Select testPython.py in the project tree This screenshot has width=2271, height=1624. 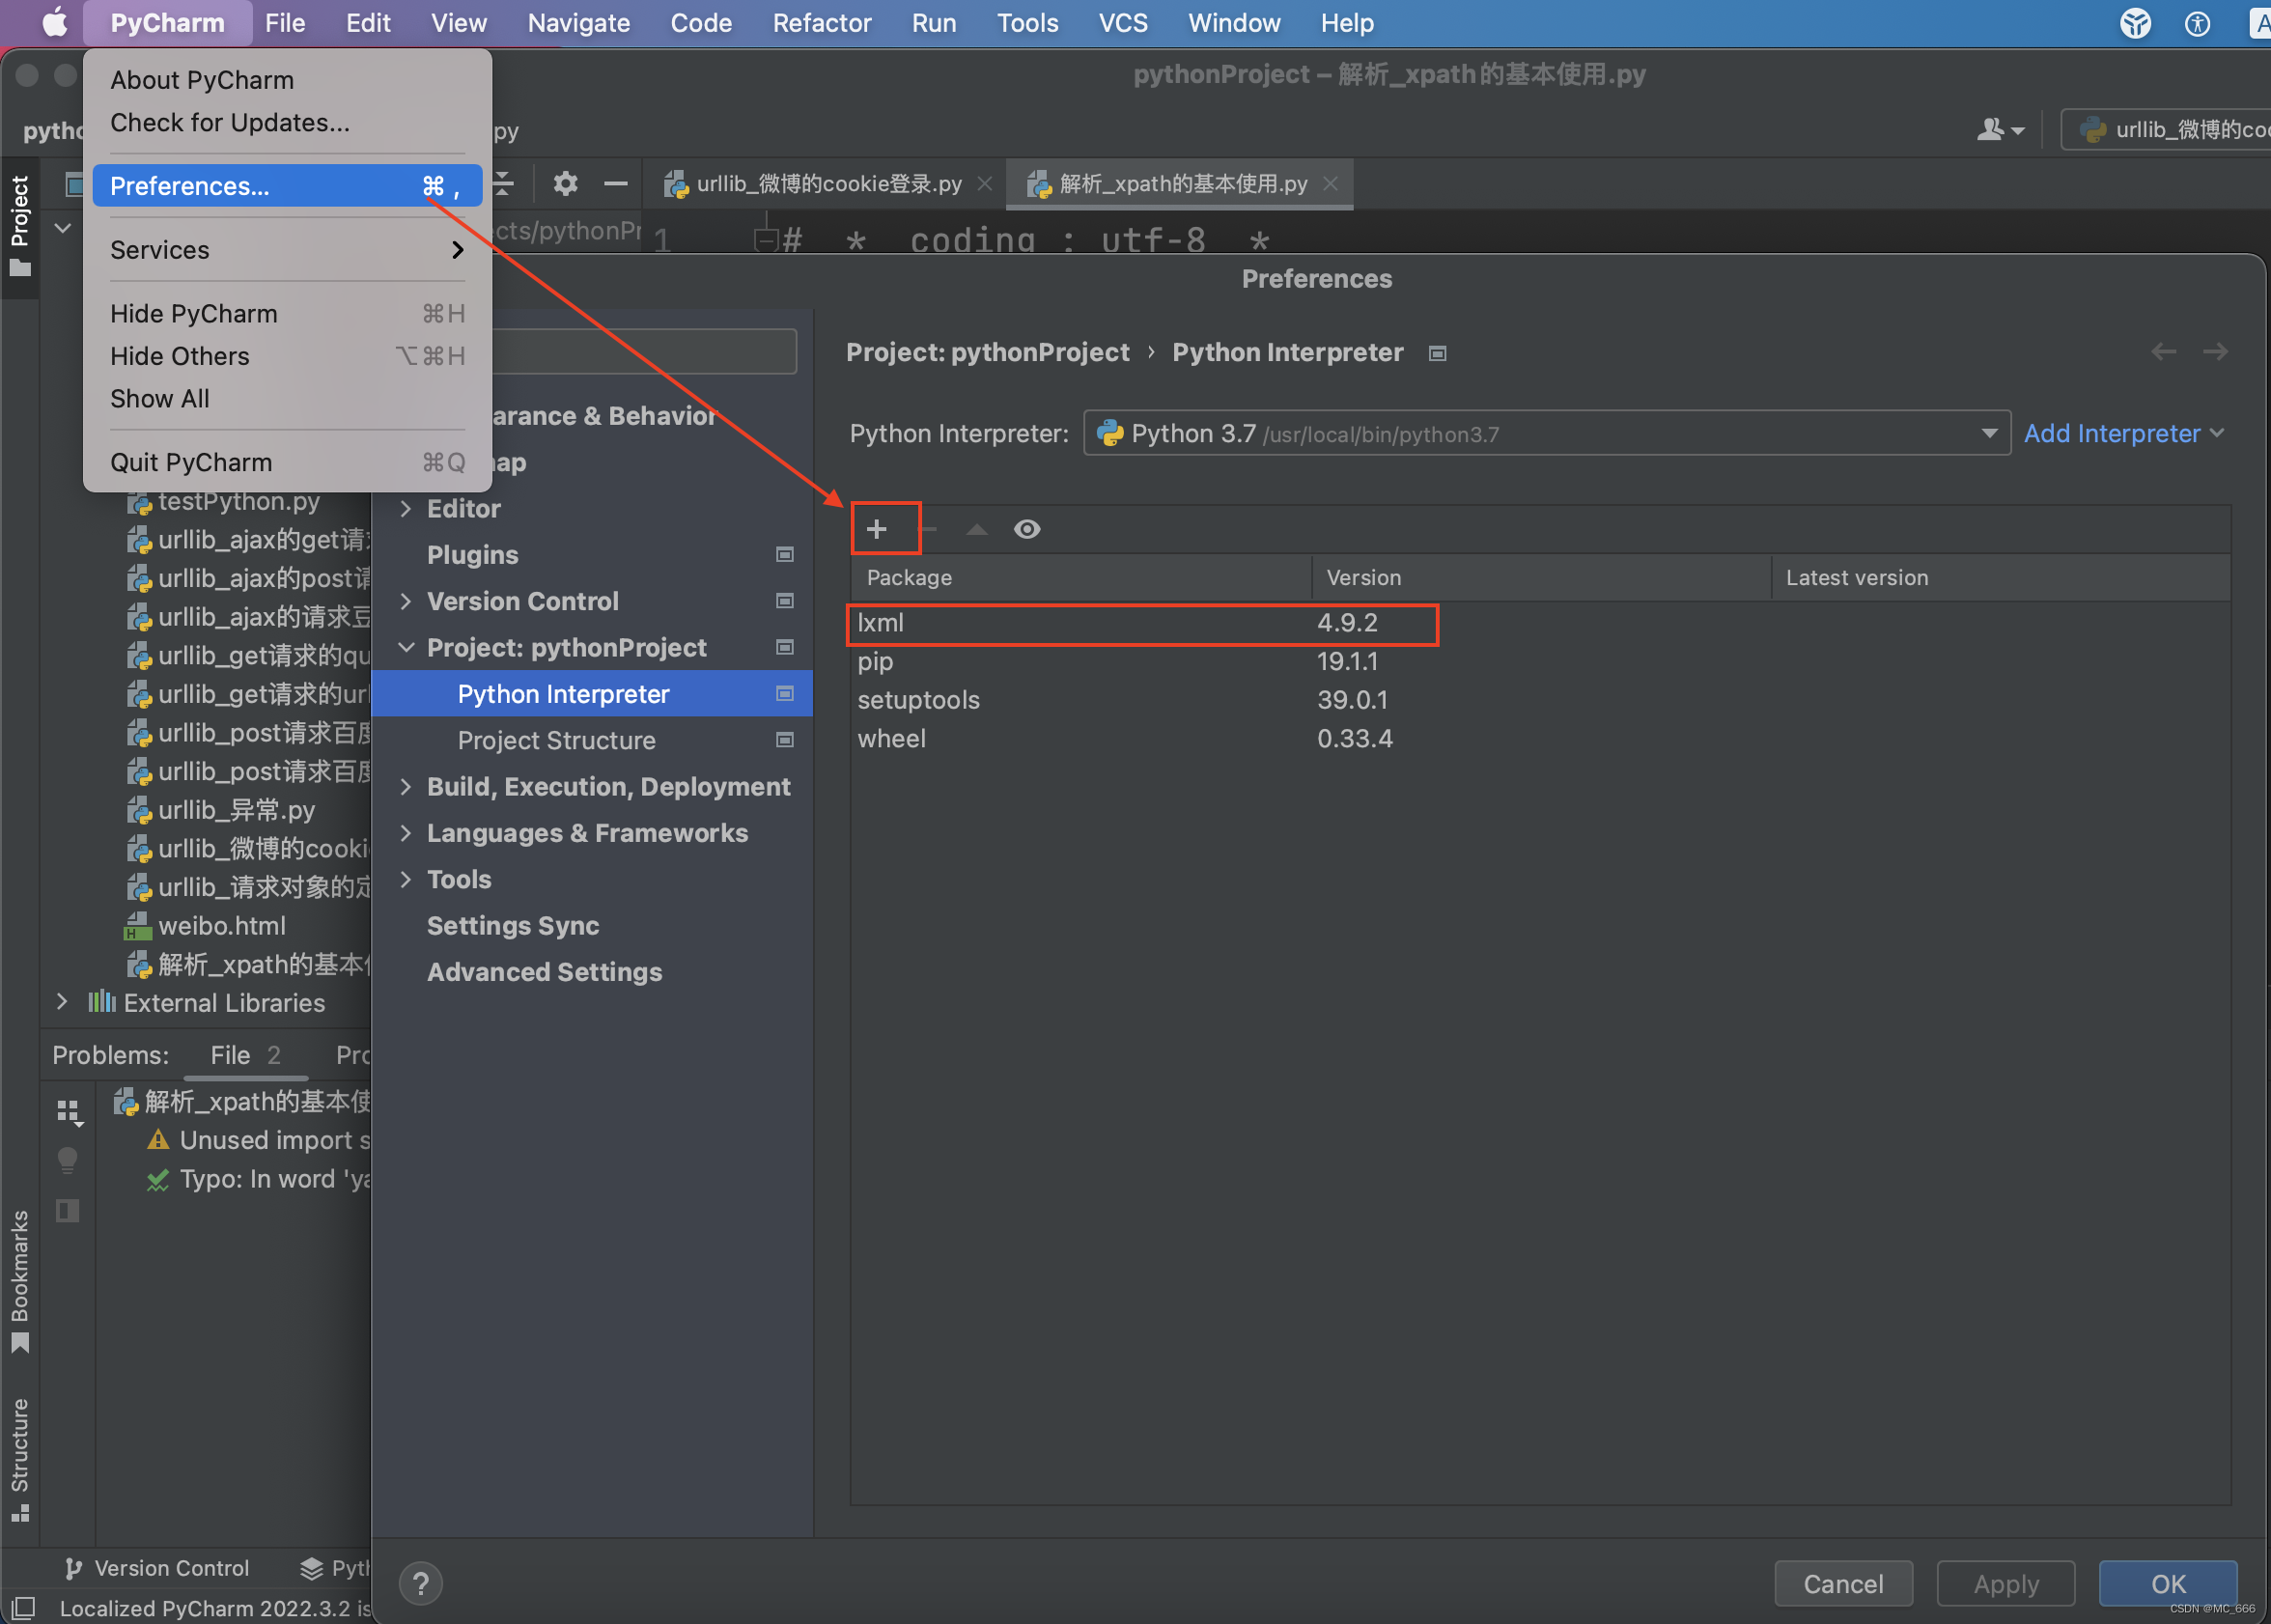[x=223, y=501]
